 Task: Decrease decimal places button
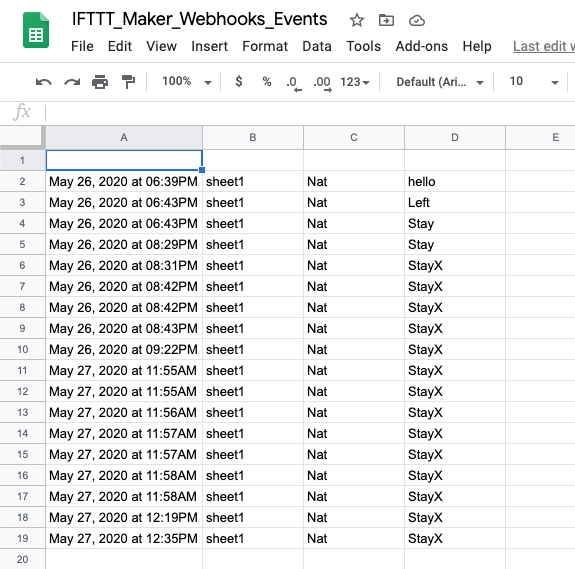click(x=294, y=83)
